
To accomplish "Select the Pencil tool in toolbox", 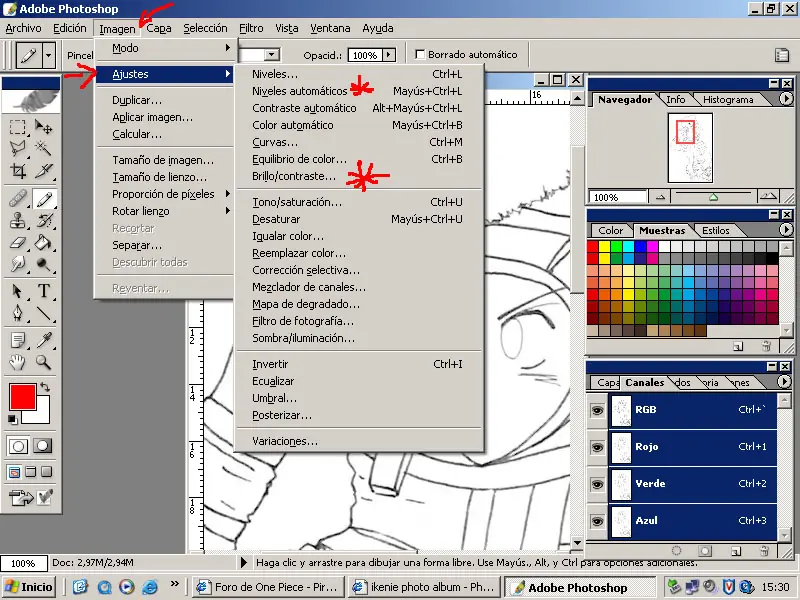I will (44, 198).
